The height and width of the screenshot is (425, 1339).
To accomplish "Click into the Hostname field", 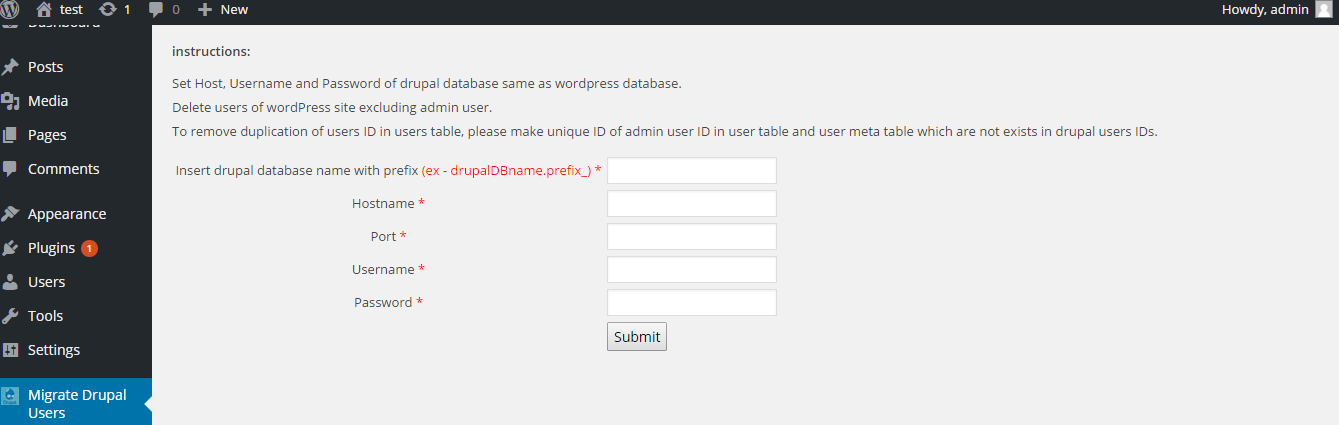I will [x=692, y=204].
